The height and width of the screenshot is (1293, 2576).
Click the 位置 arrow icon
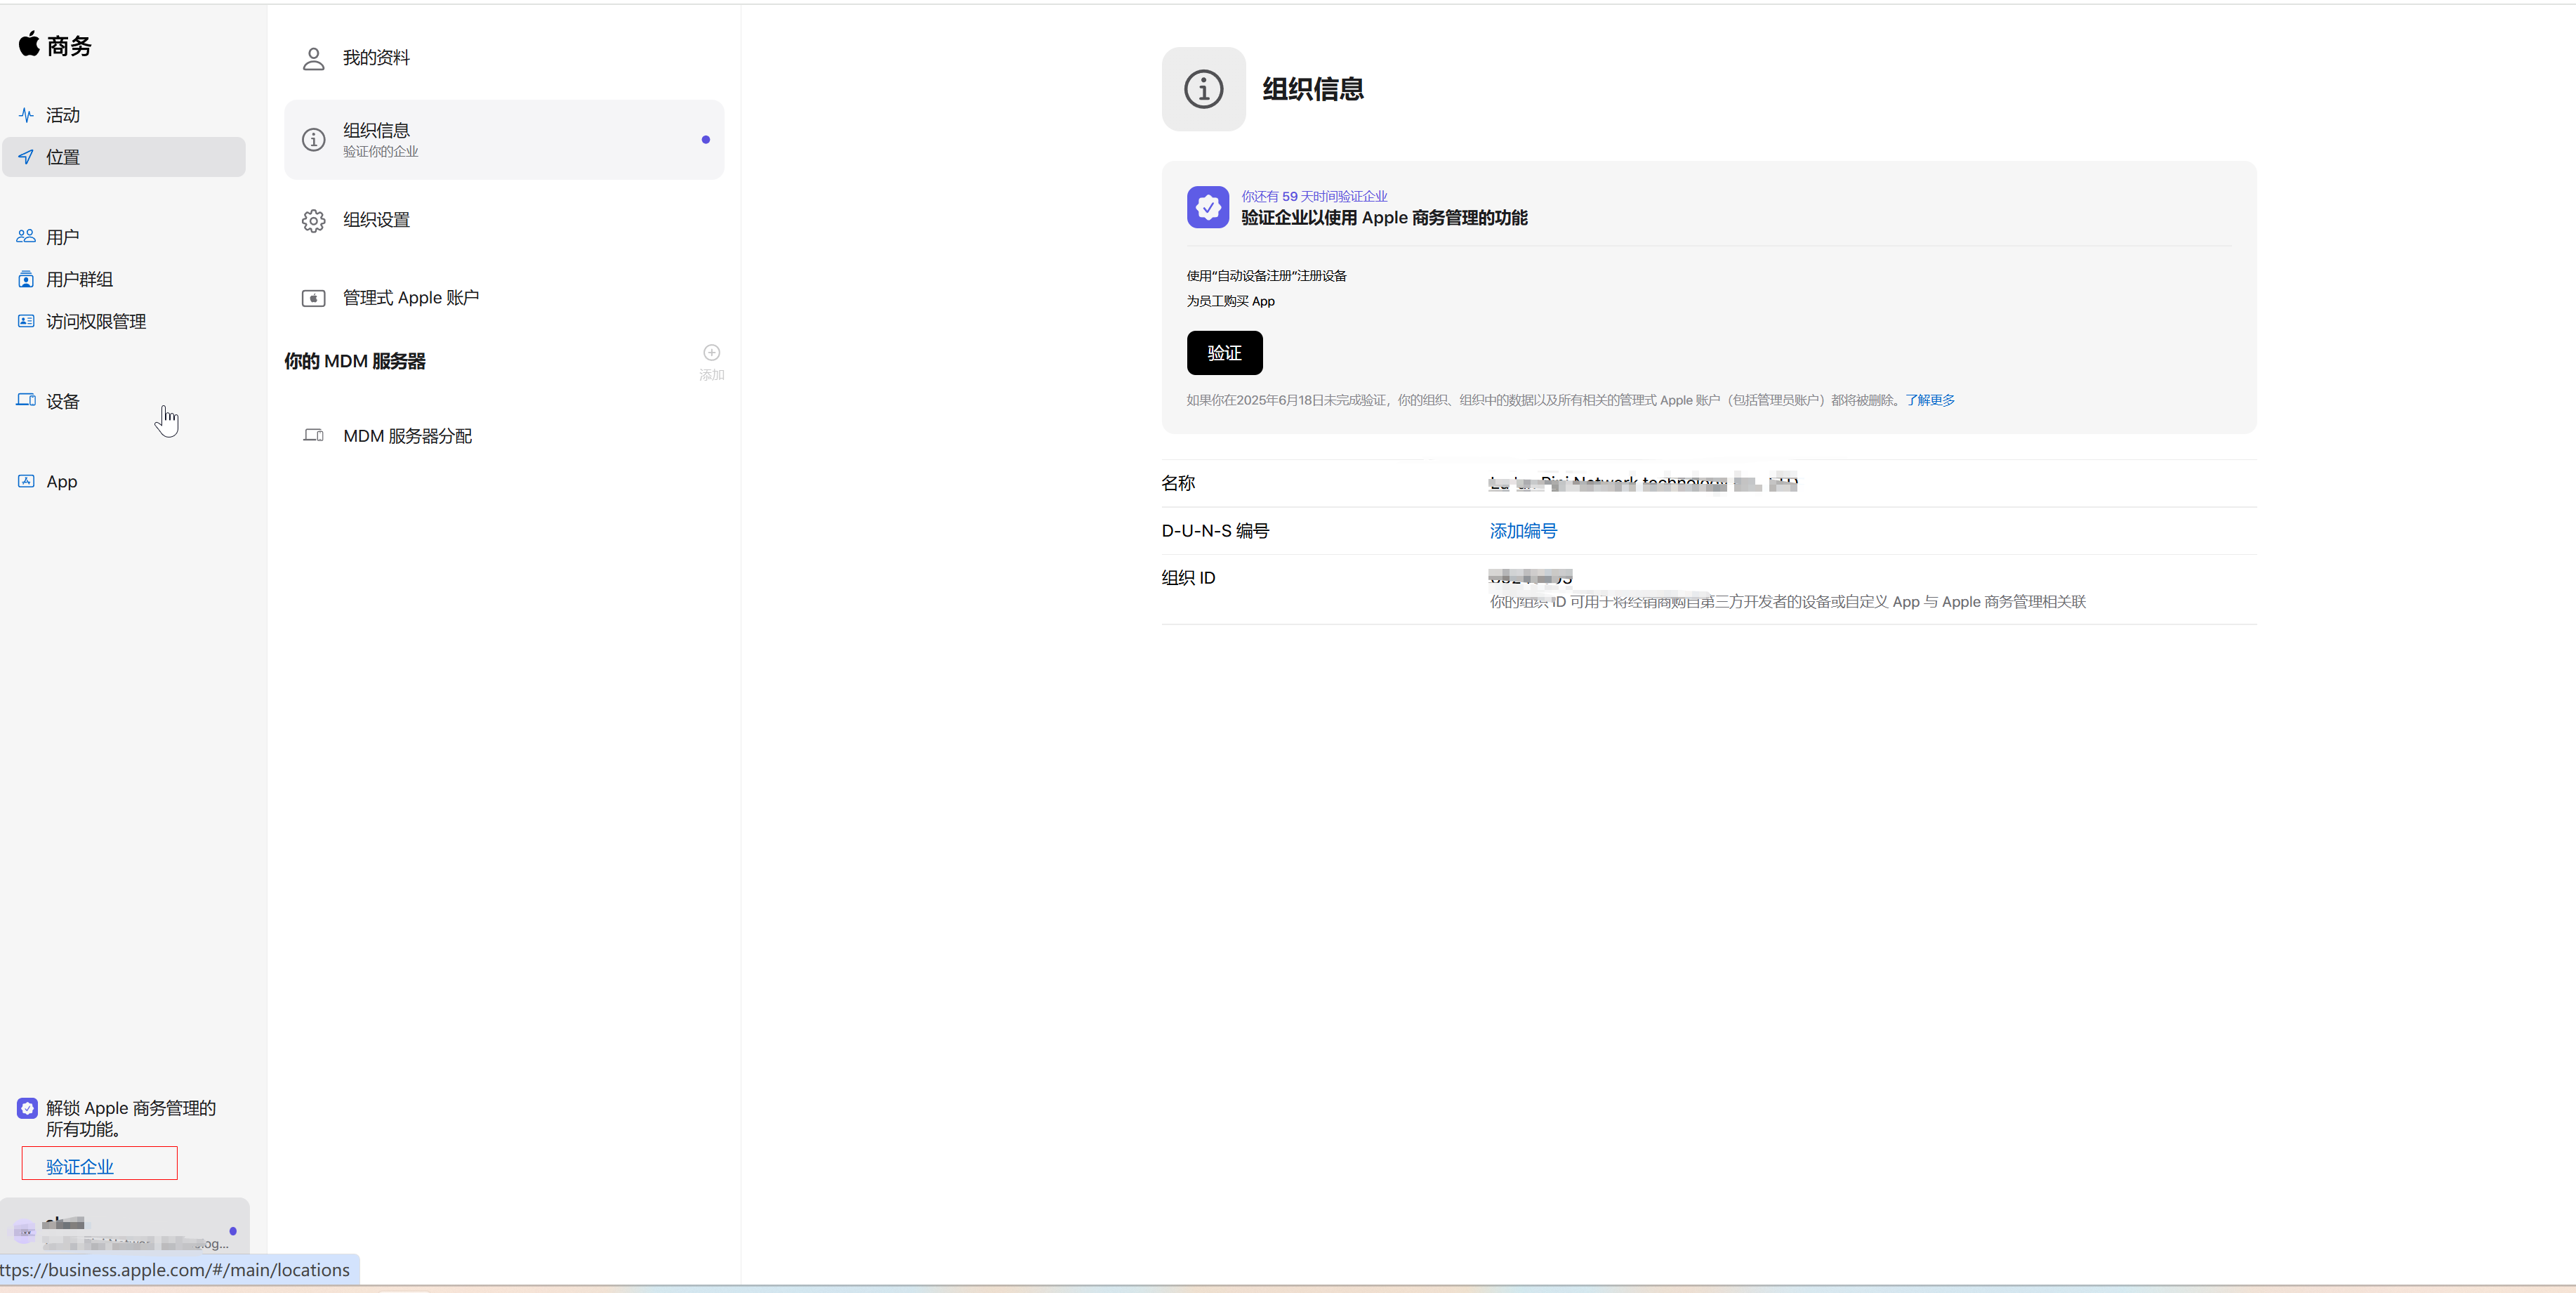[x=26, y=157]
